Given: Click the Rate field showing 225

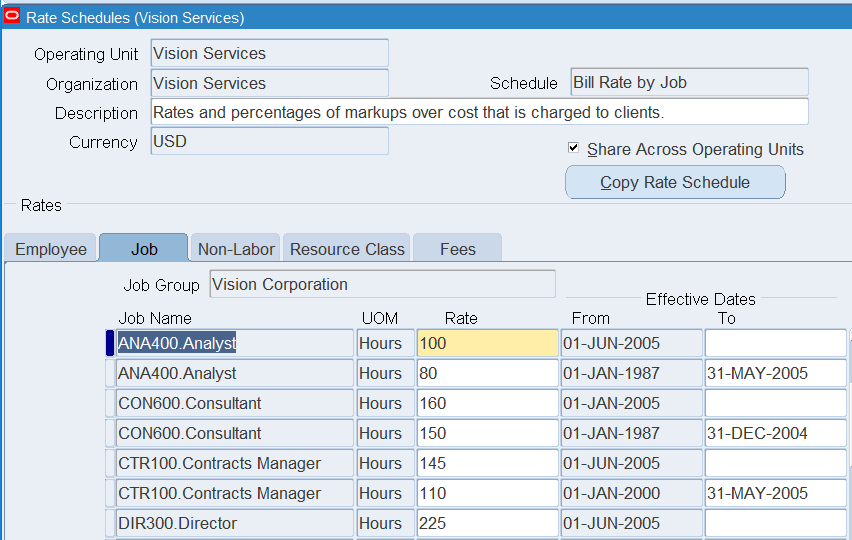Looking at the screenshot, I should click(487, 523).
